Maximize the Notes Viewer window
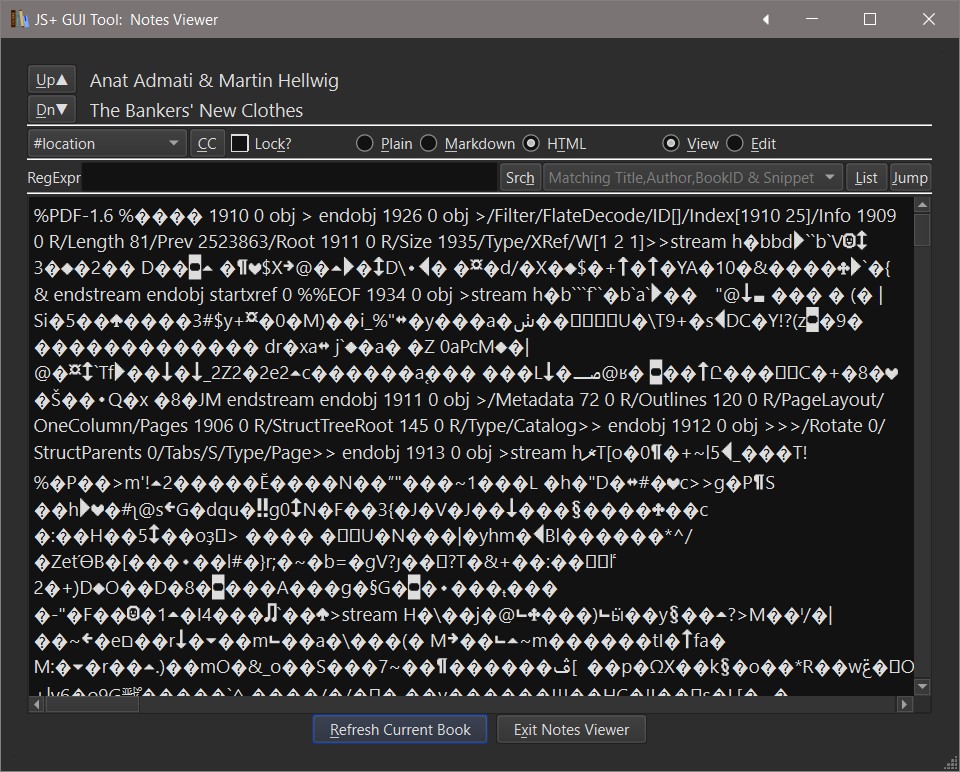 pos(869,20)
